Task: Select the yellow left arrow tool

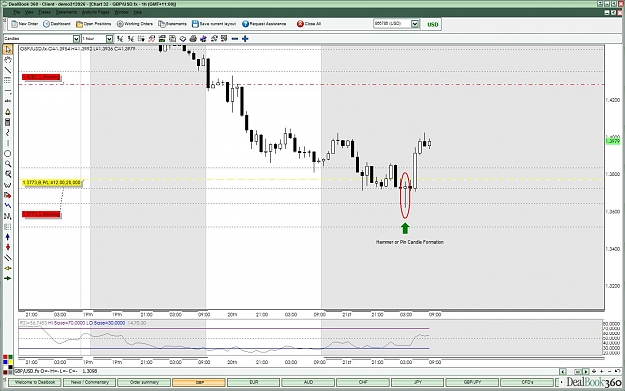Action: 8,268
